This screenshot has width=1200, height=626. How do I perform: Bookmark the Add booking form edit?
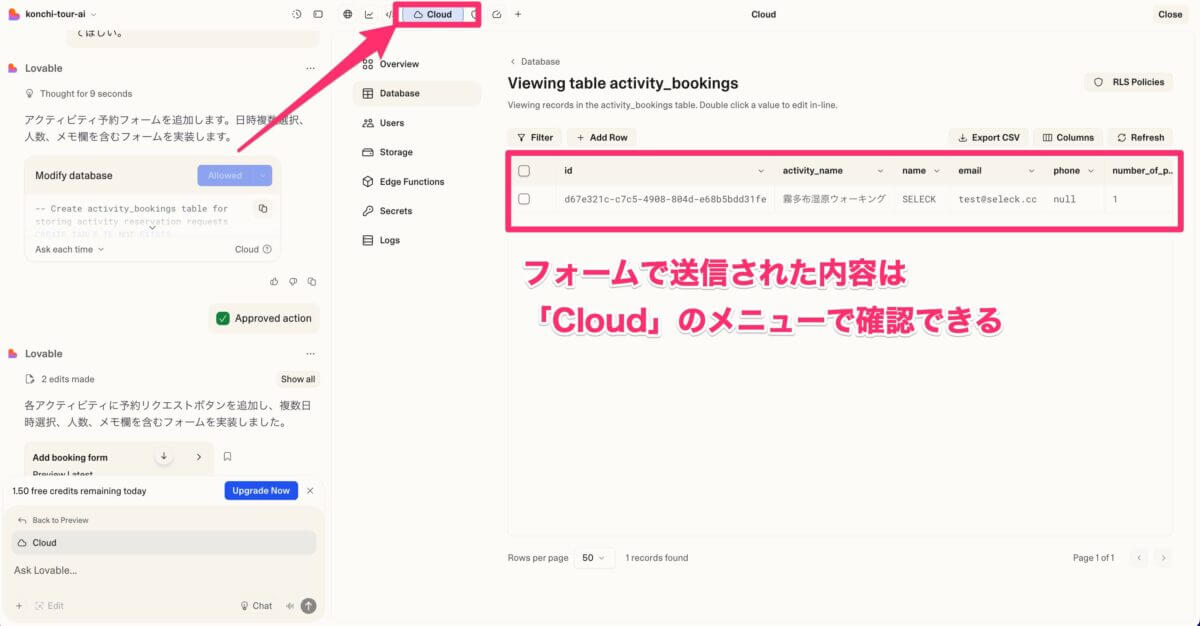(x=228, y=457)
